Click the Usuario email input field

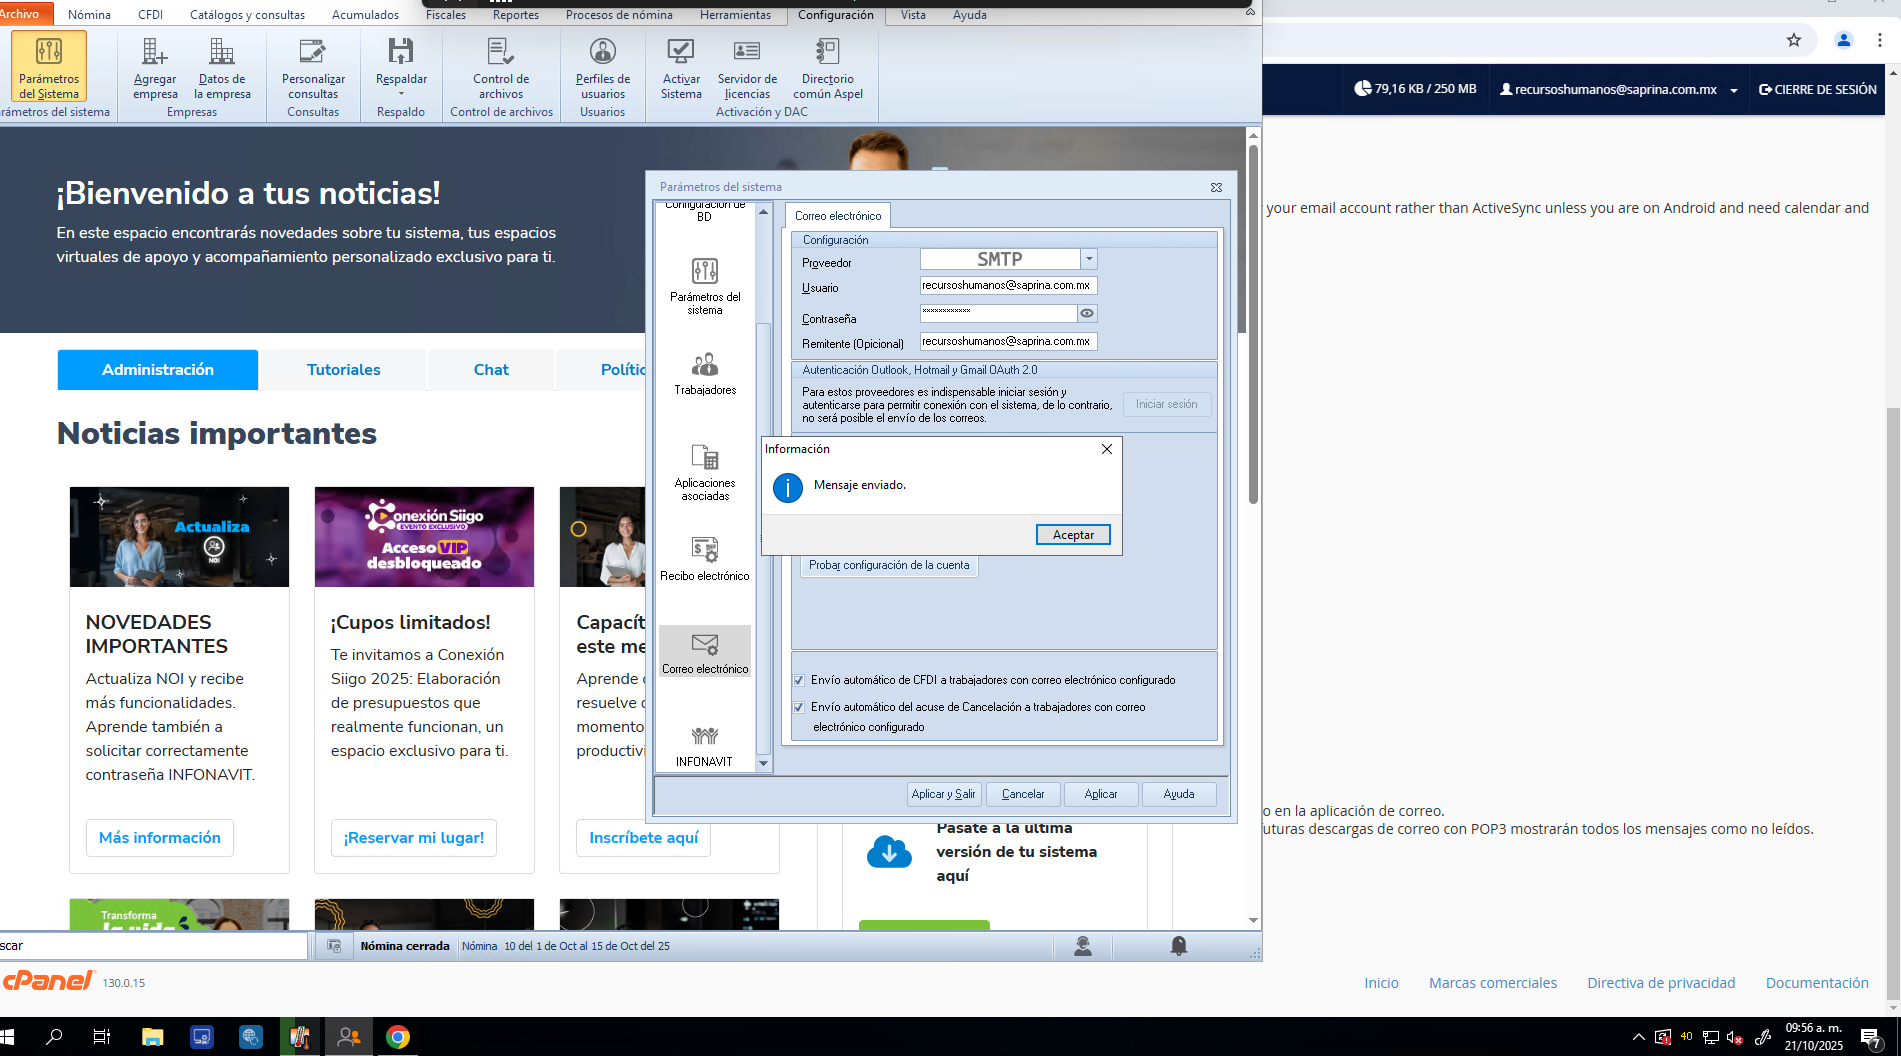[1007, 286]
